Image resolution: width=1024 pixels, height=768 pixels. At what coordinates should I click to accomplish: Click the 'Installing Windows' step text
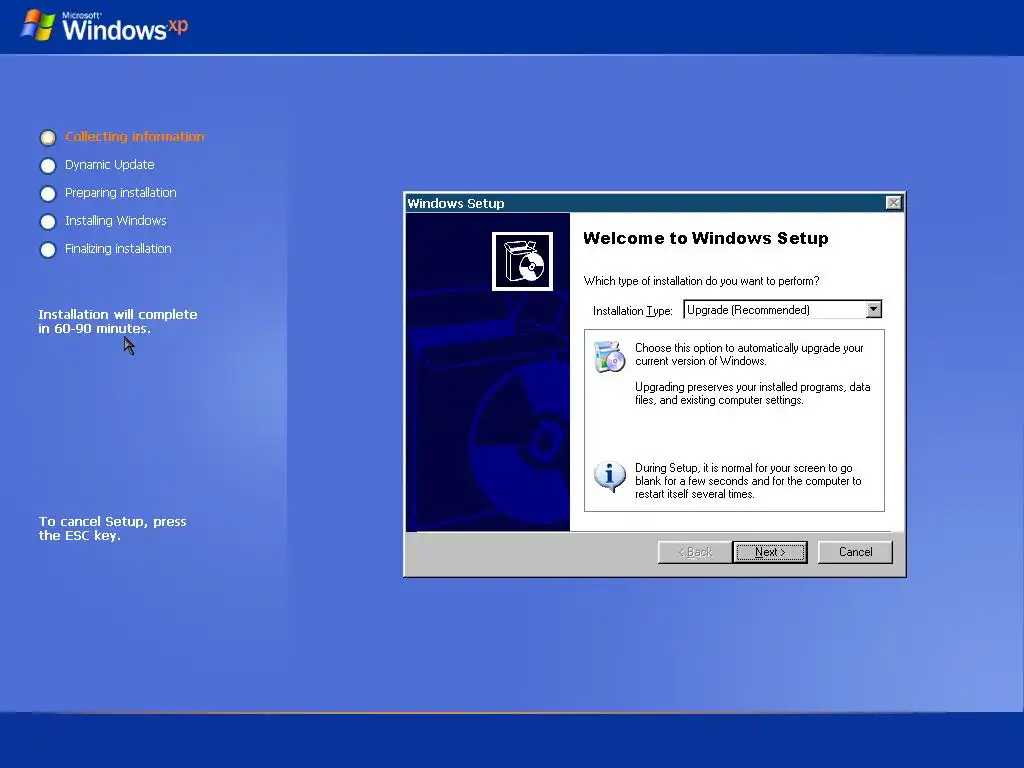(x=116, y=221)
